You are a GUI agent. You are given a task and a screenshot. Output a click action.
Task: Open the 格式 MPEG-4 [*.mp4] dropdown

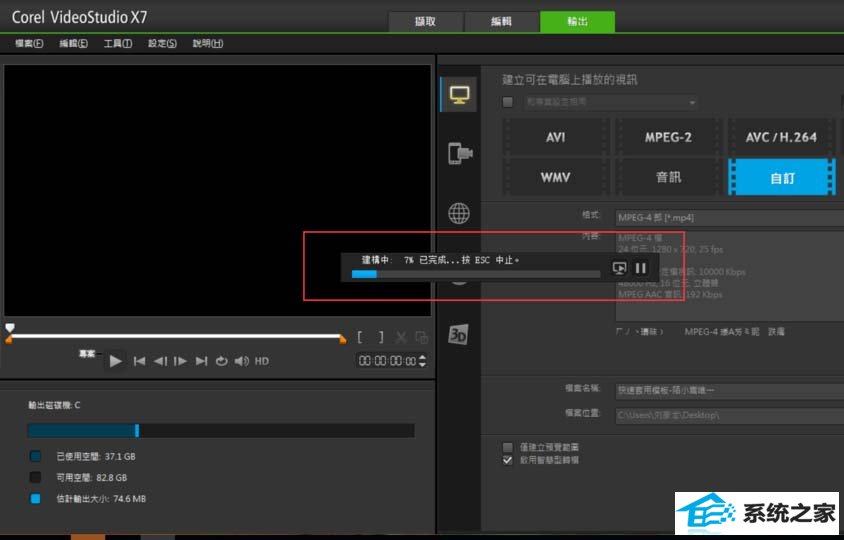tap(729, 218)
